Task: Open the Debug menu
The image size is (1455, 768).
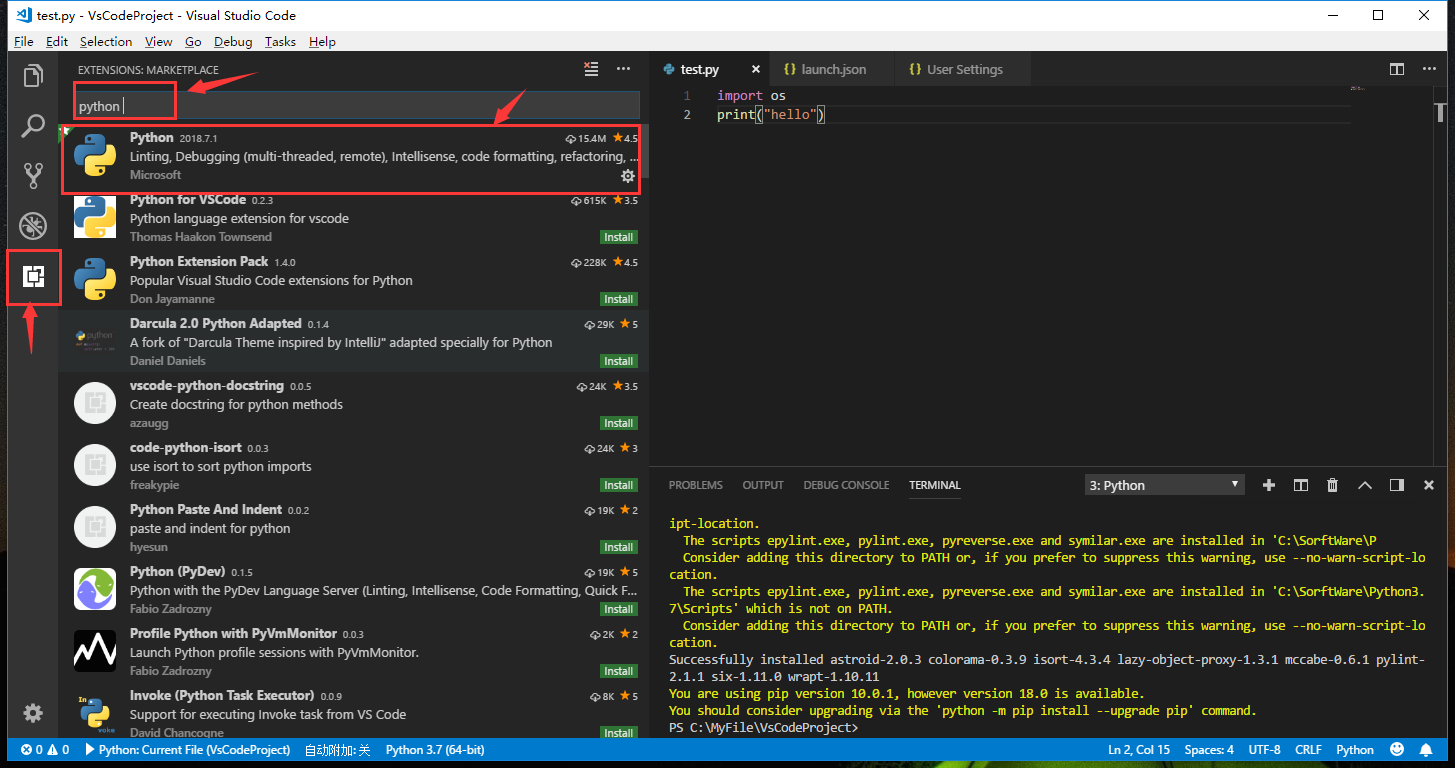Action: click(232, 41)
